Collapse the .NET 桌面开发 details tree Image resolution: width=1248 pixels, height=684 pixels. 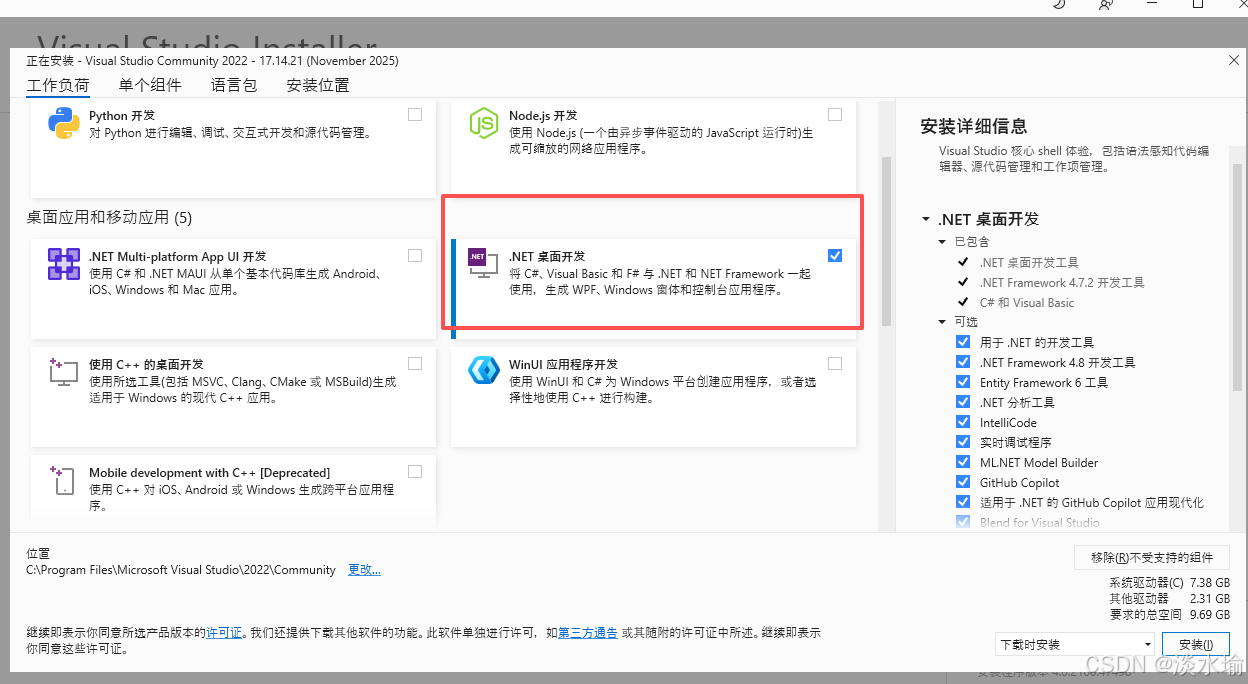[926, 220]
